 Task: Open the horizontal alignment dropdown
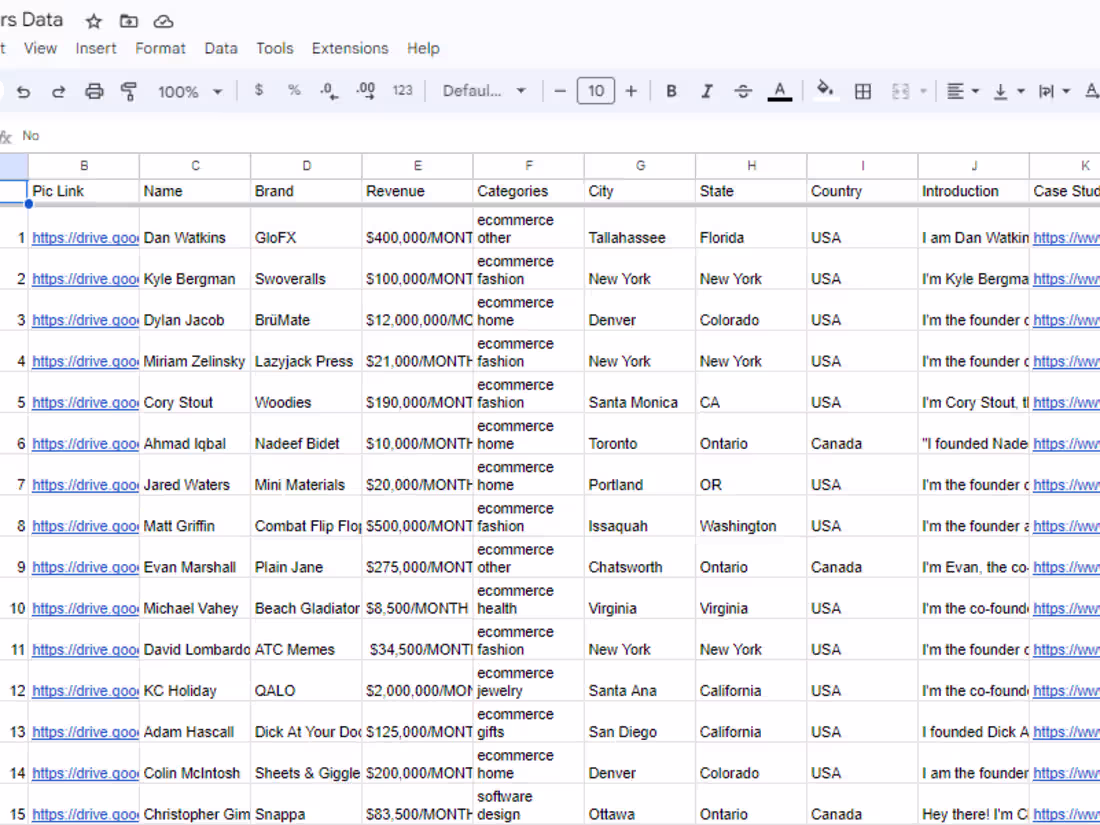coord(962,91)
